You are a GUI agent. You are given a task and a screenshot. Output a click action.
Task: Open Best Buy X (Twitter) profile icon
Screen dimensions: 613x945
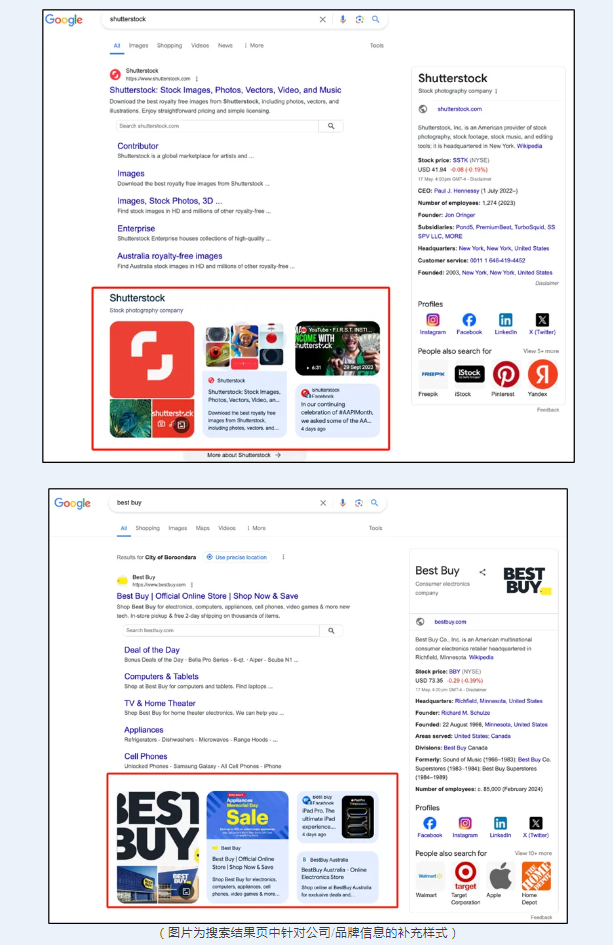pos(536,823)
